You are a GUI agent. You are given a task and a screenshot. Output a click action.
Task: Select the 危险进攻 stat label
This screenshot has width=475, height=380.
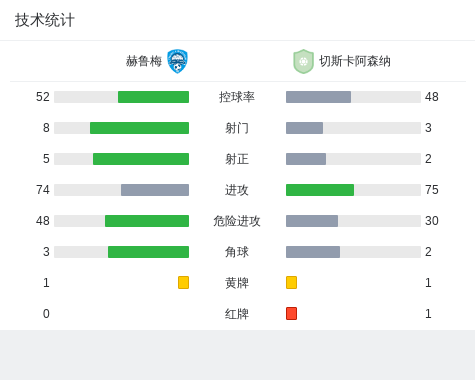(237, 221)
